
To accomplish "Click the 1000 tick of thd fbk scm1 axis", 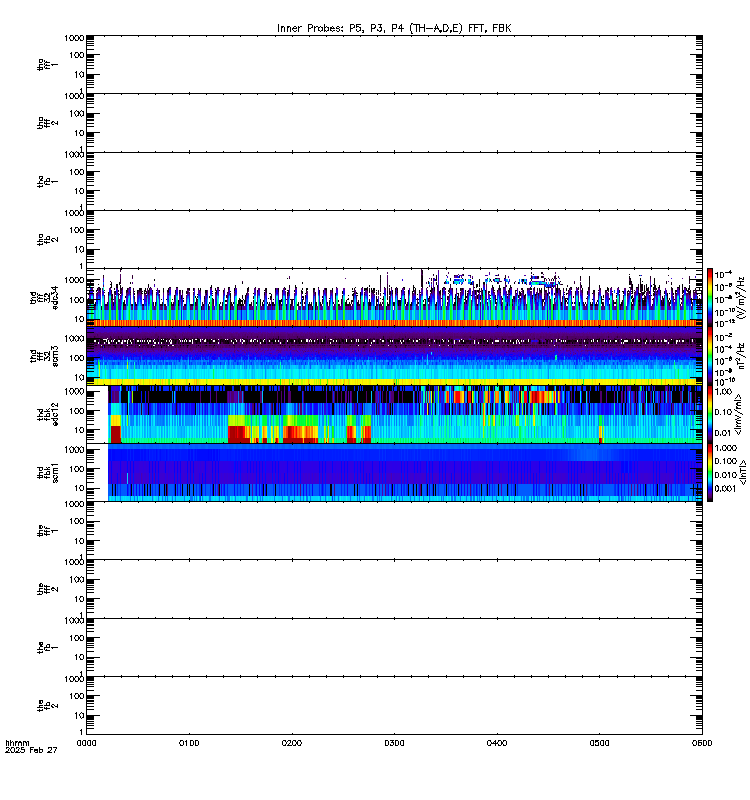I will click(x=74, y=450).
